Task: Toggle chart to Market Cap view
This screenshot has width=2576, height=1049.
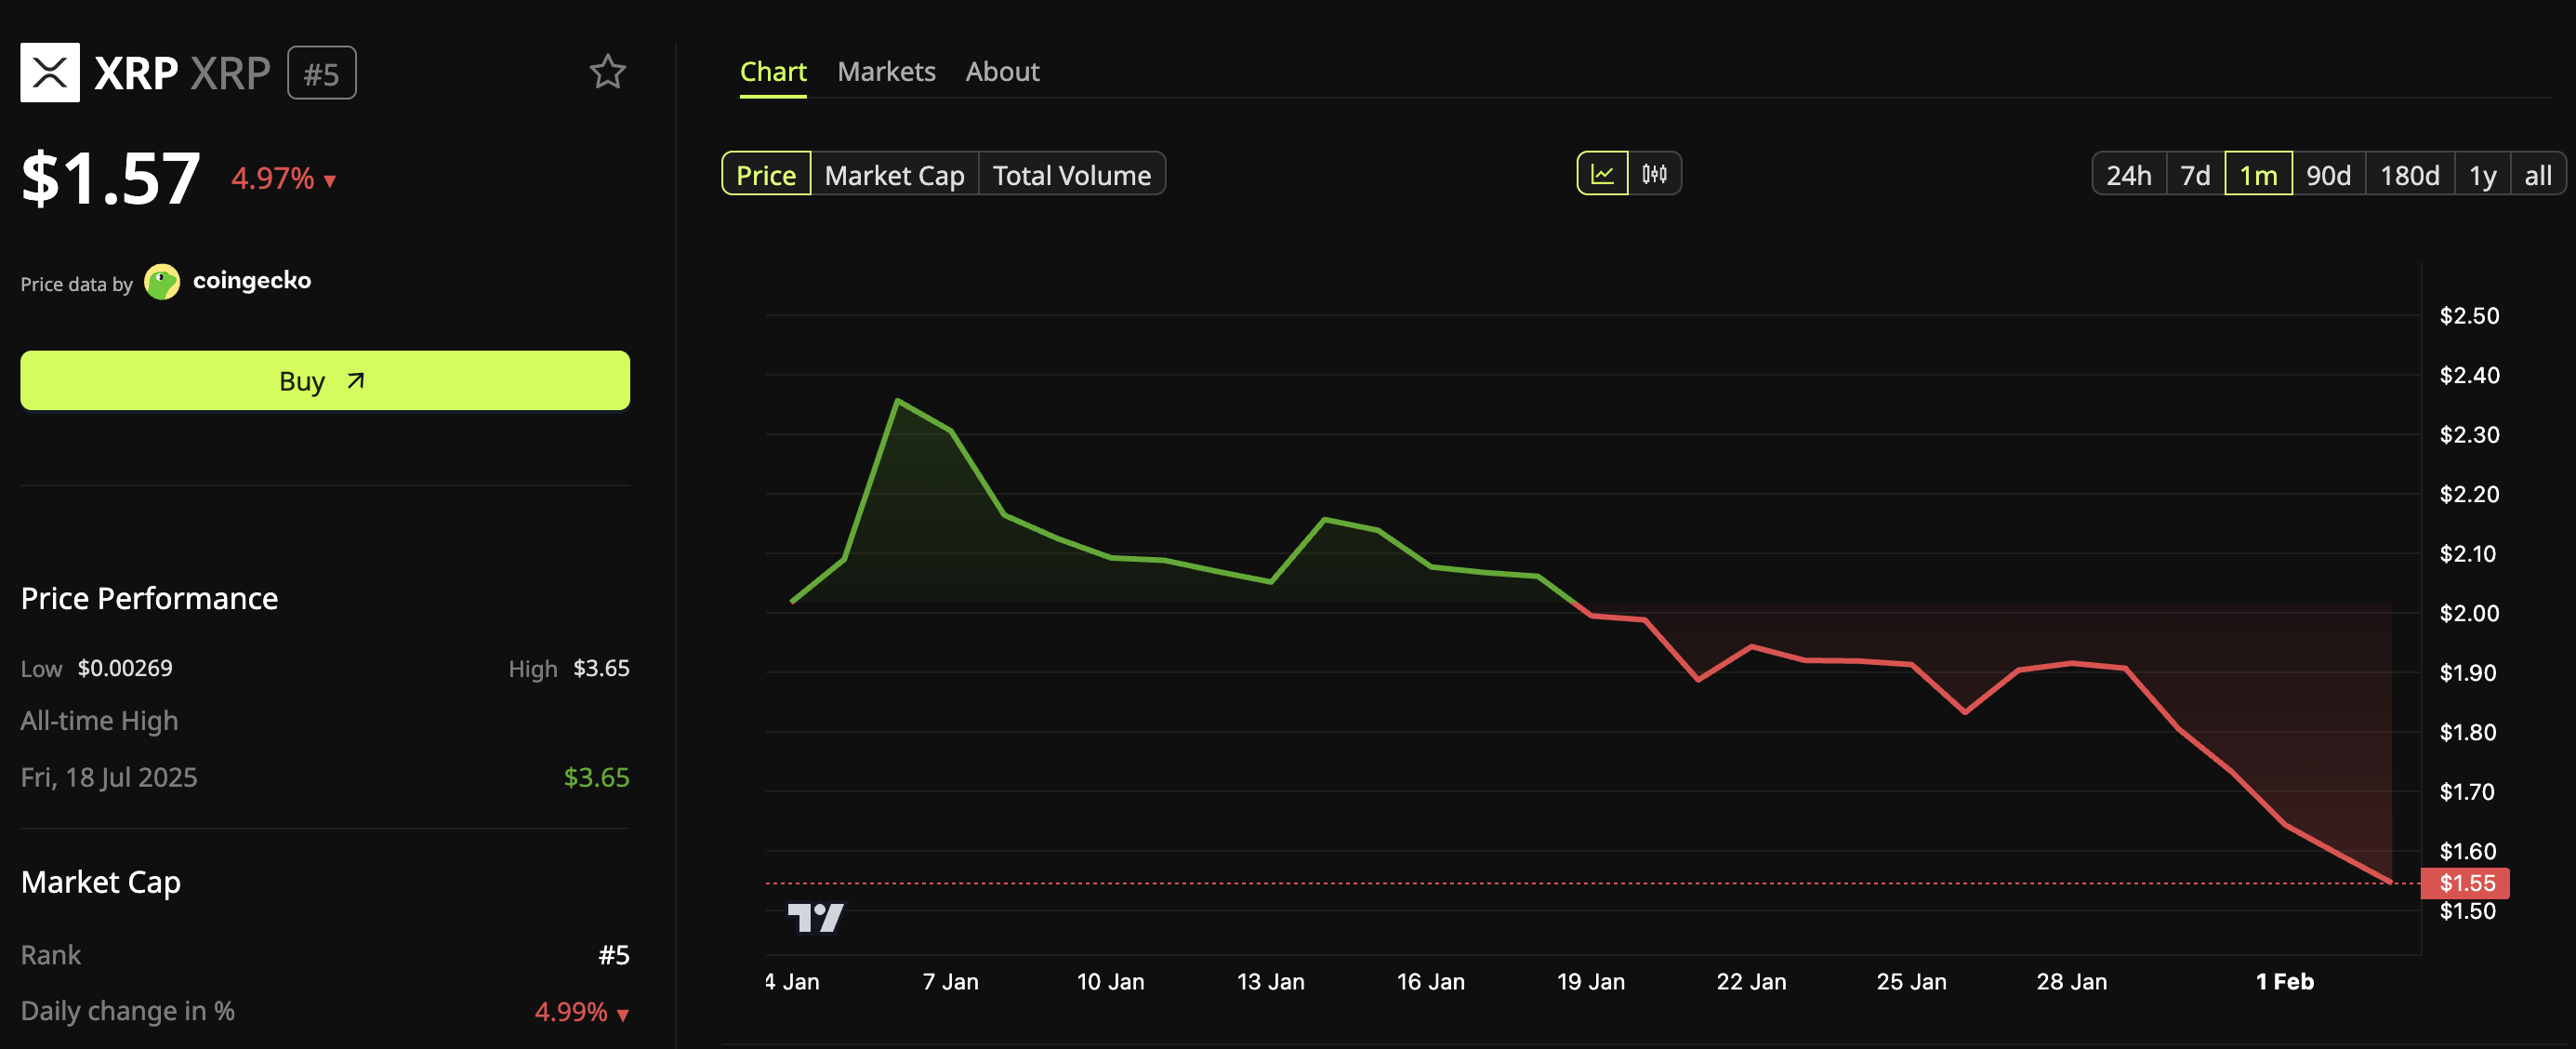Action: pos(894,174)
